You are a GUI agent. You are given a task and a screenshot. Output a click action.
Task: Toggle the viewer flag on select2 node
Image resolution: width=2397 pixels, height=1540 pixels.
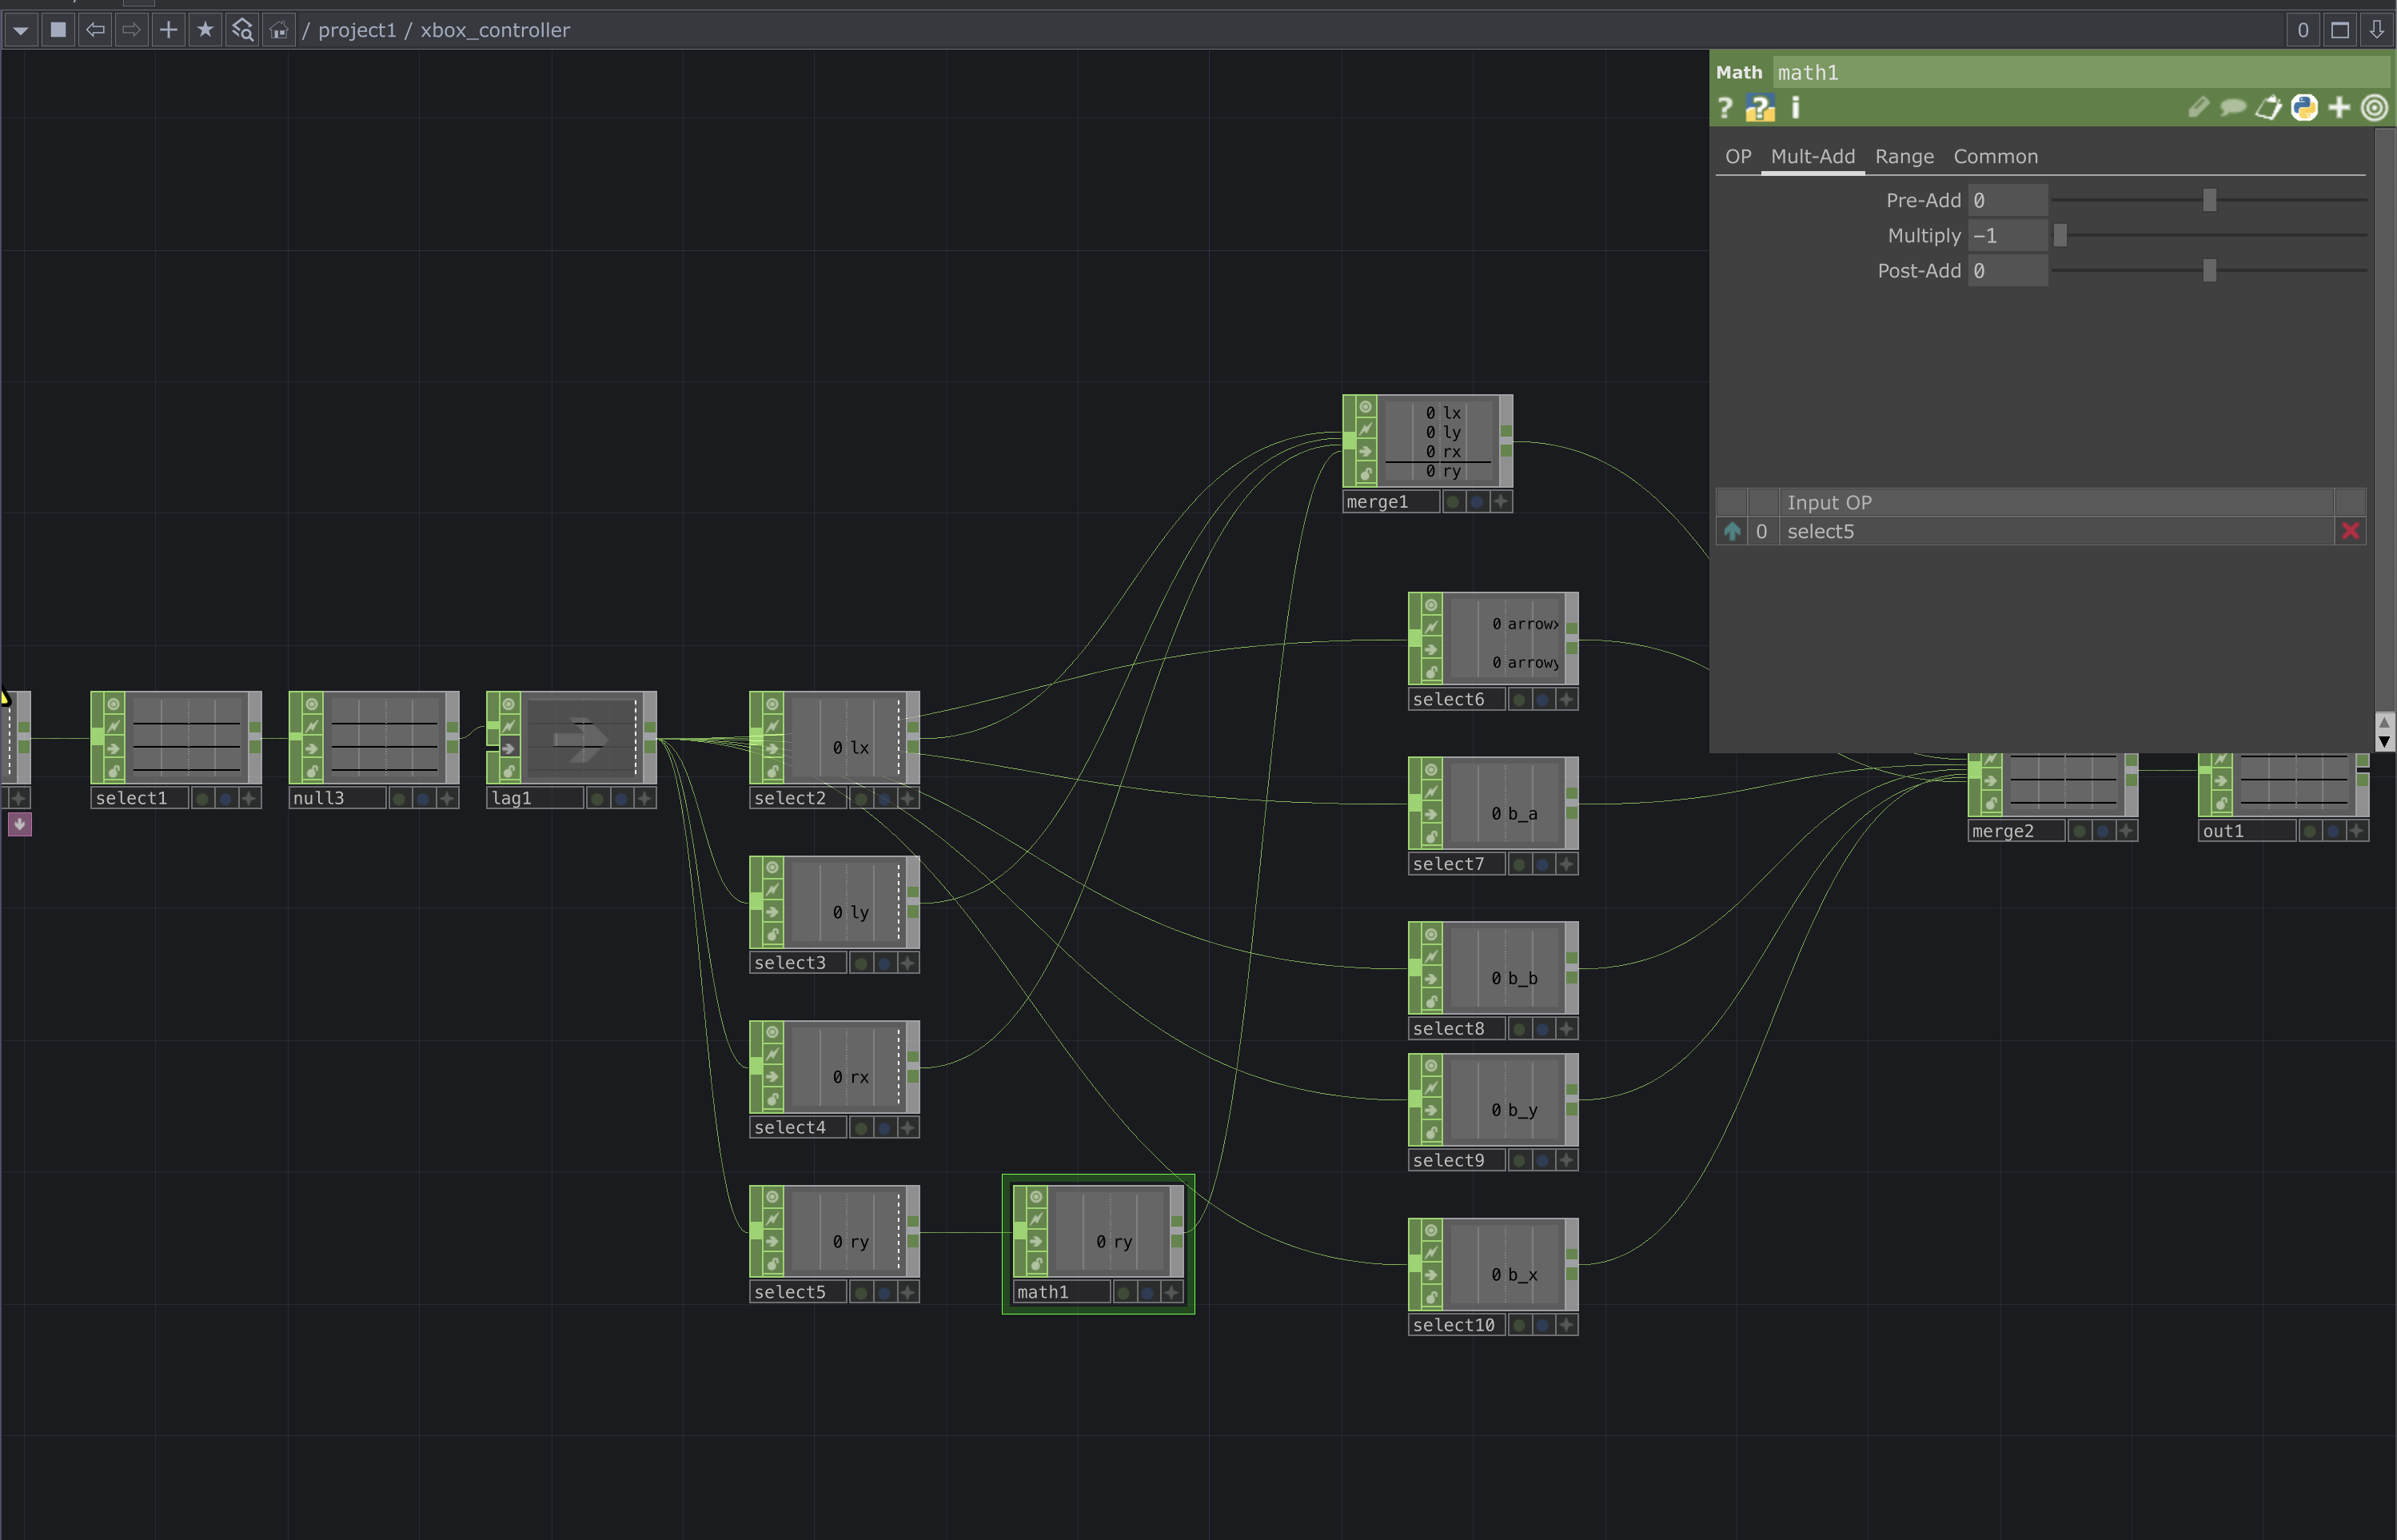click(773, 704)
